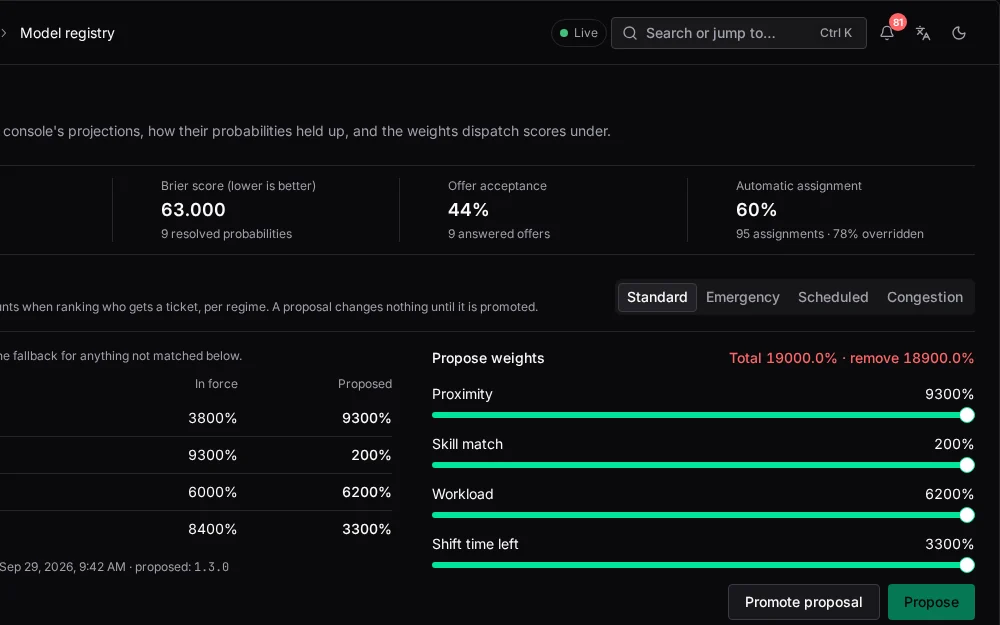
Task: Expand breadcrumb chevron before Model registry
Action: coord(4,33)
